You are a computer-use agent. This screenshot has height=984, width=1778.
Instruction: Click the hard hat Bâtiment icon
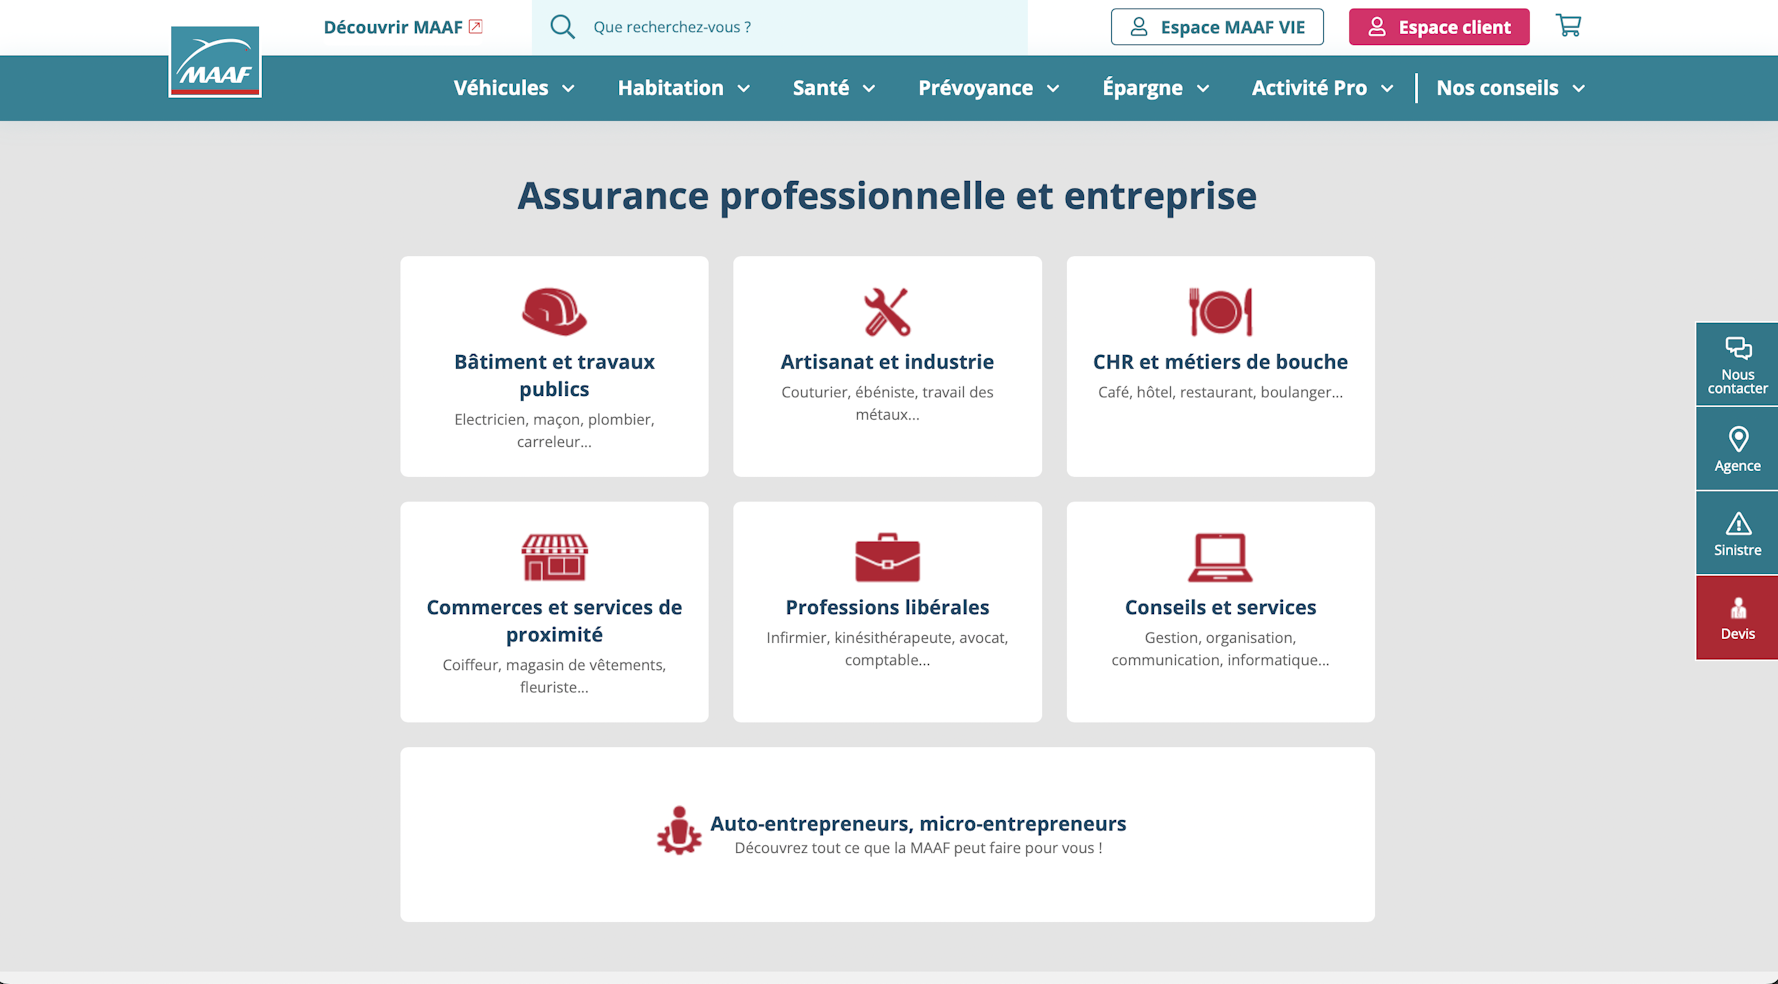tap(553, 312)
